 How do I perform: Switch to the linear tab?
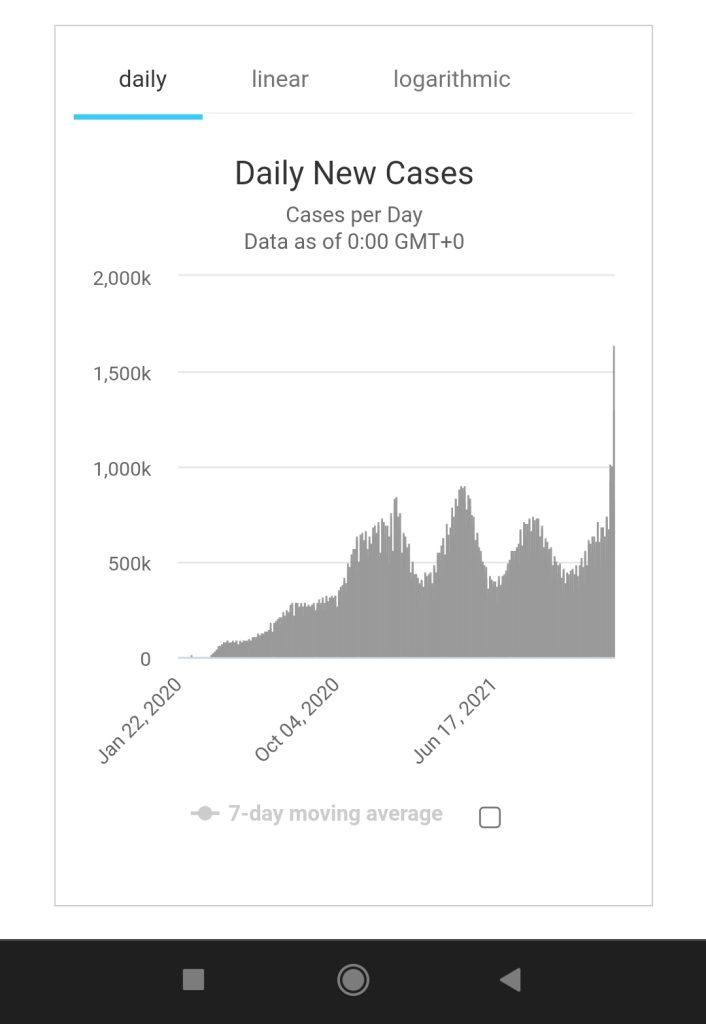pos(280,79)
